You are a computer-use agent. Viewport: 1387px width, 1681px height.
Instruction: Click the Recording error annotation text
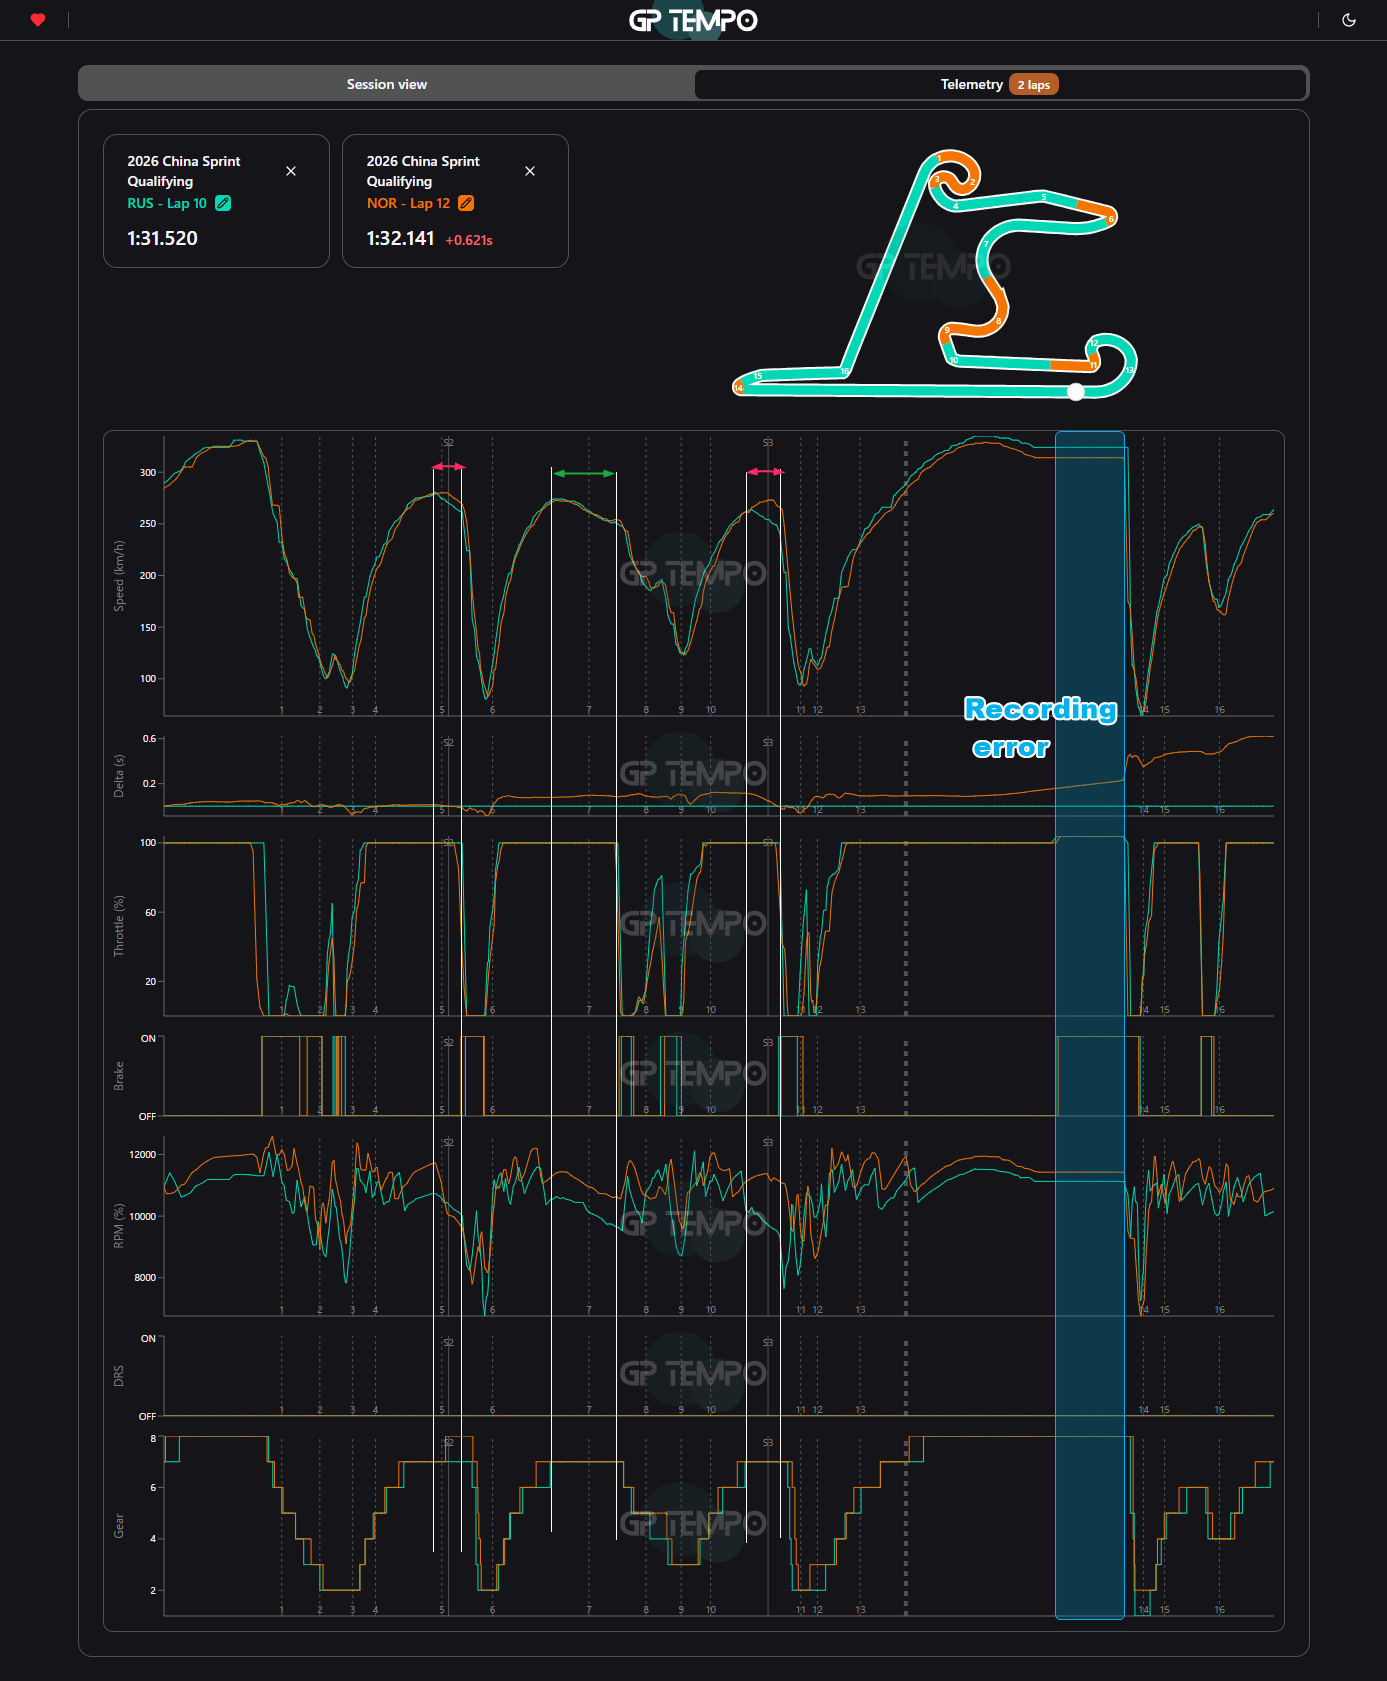tap(1040, 727)
